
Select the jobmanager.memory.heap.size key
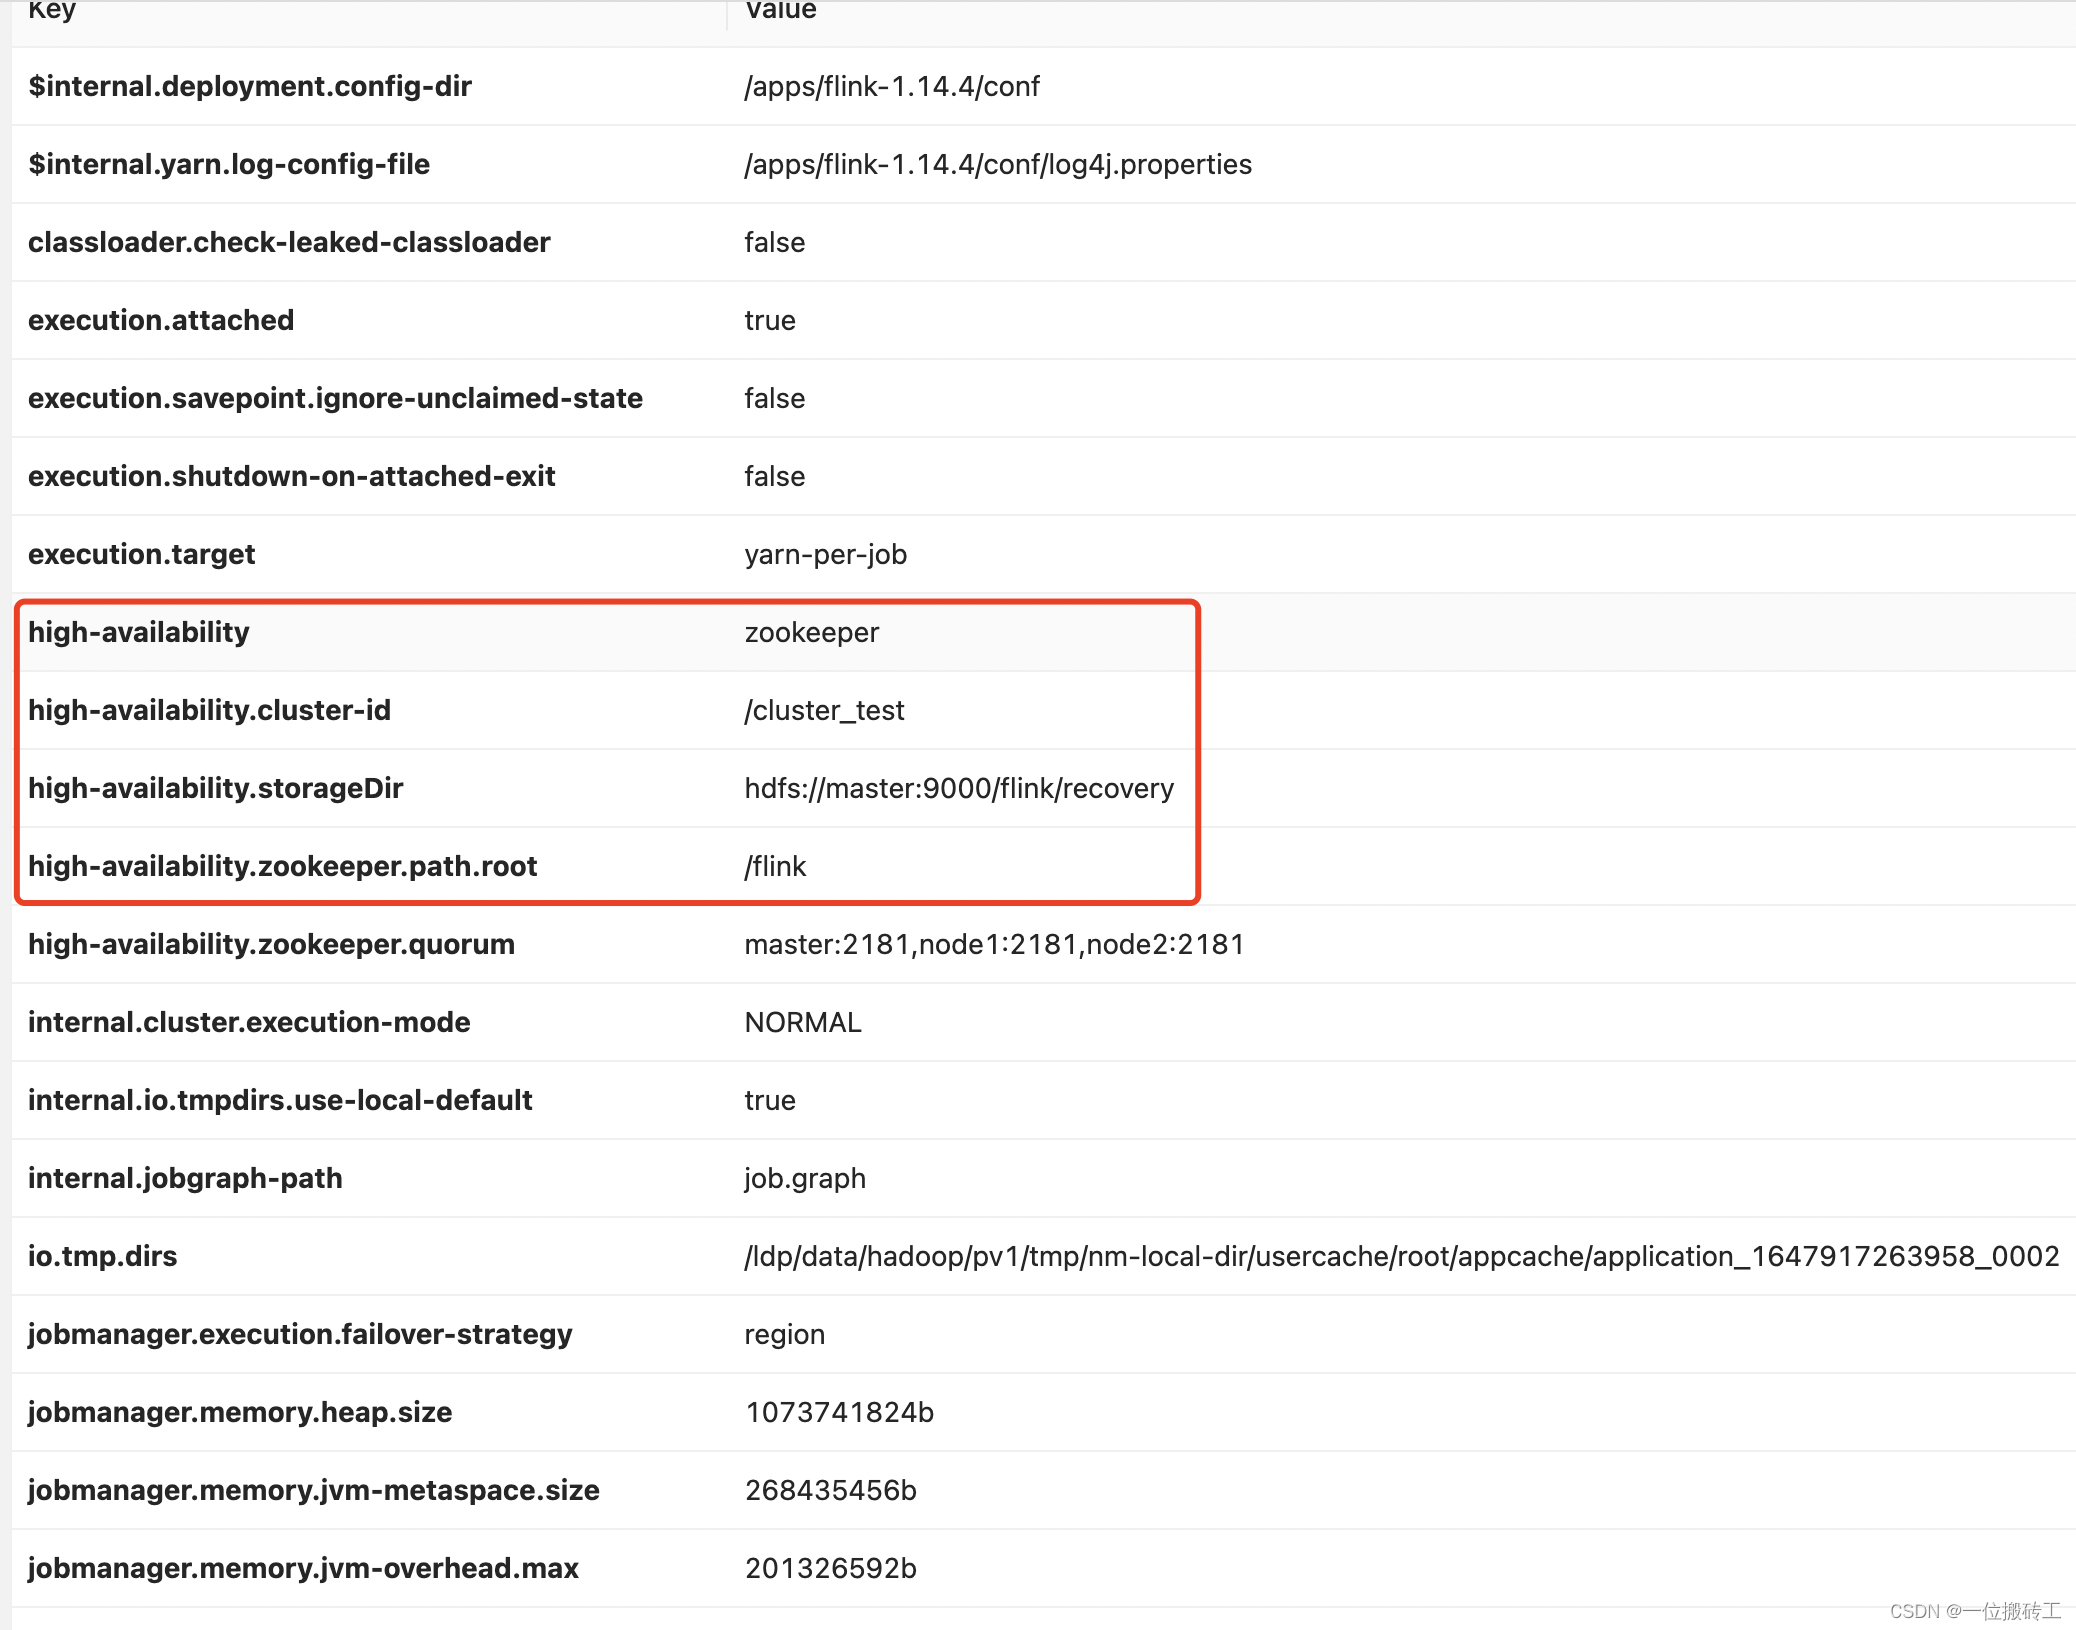tap(240, 1412)
